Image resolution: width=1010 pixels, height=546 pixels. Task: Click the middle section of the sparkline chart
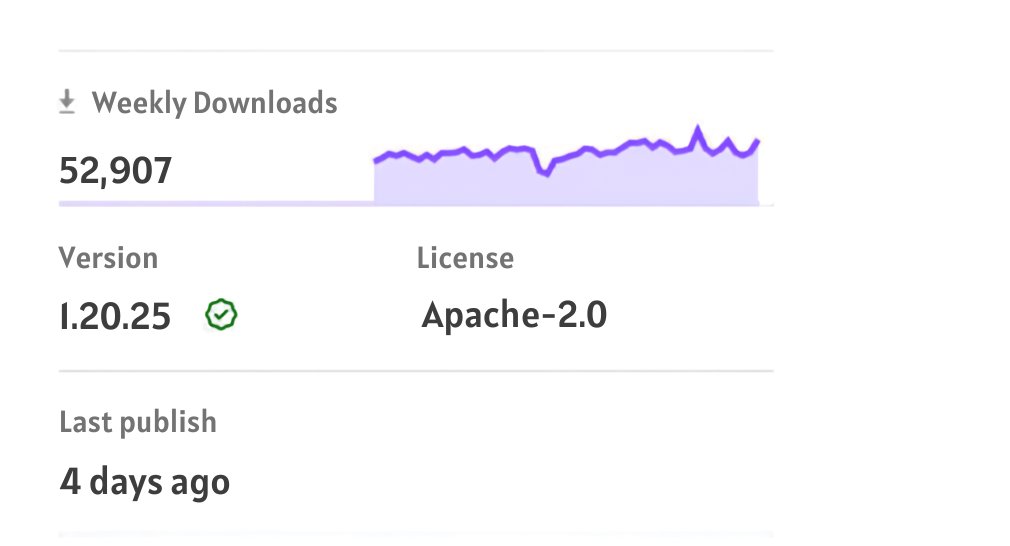(x=567, y=156)
